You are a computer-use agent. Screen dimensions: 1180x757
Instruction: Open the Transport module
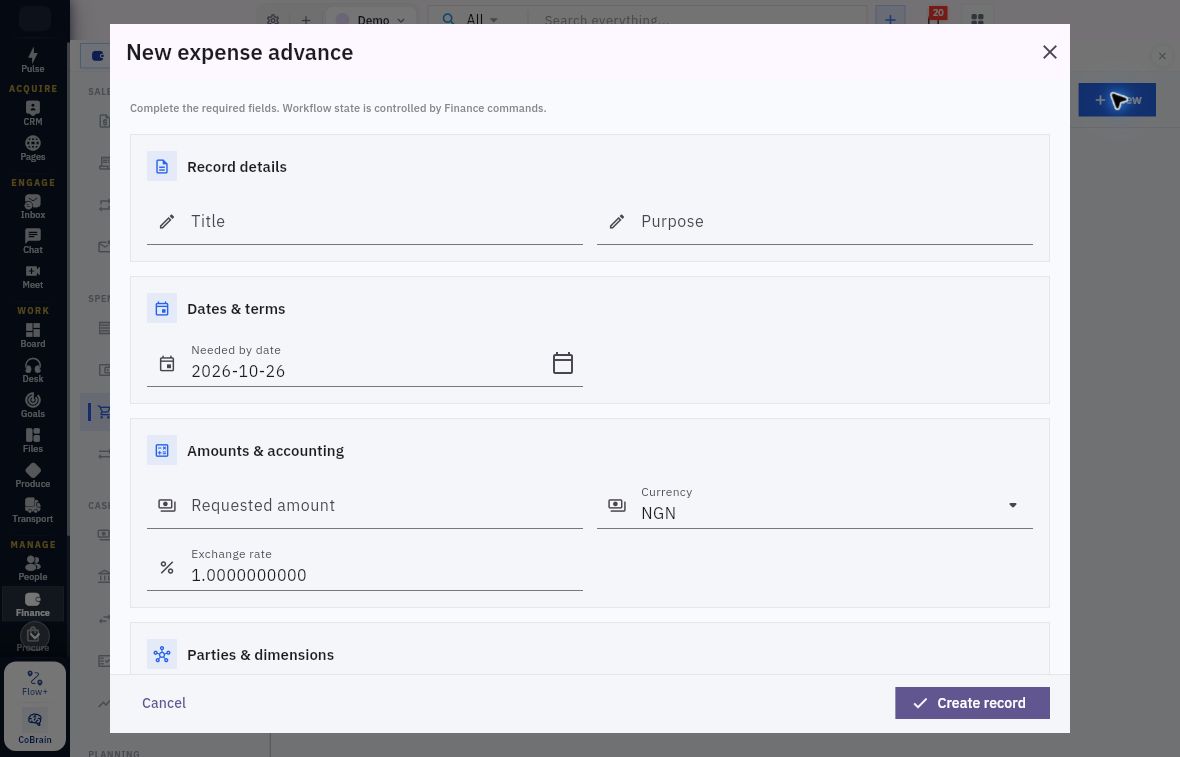(32, 510)
